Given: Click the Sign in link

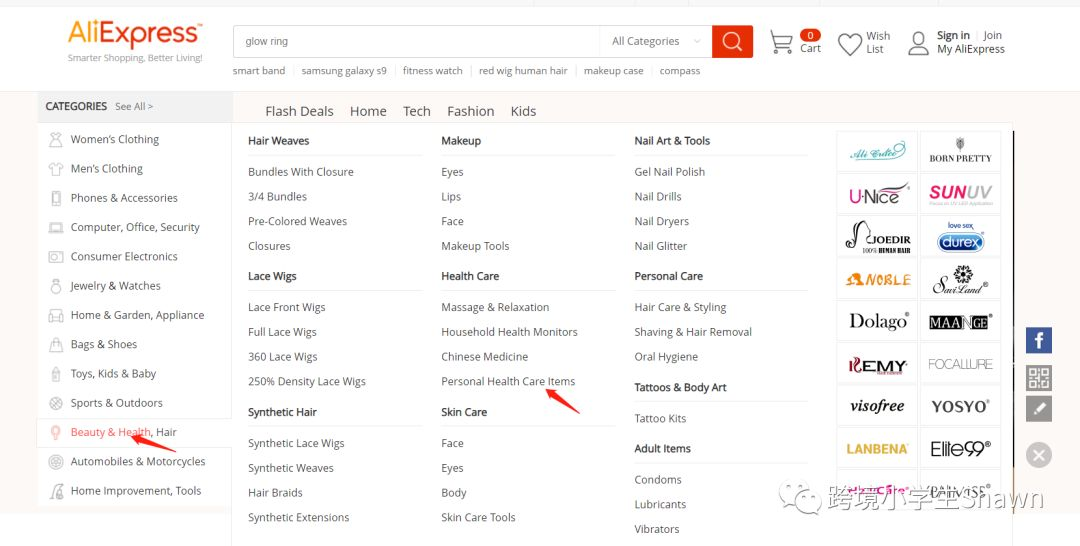Looking at the screenshot, I should pos(953,35).
